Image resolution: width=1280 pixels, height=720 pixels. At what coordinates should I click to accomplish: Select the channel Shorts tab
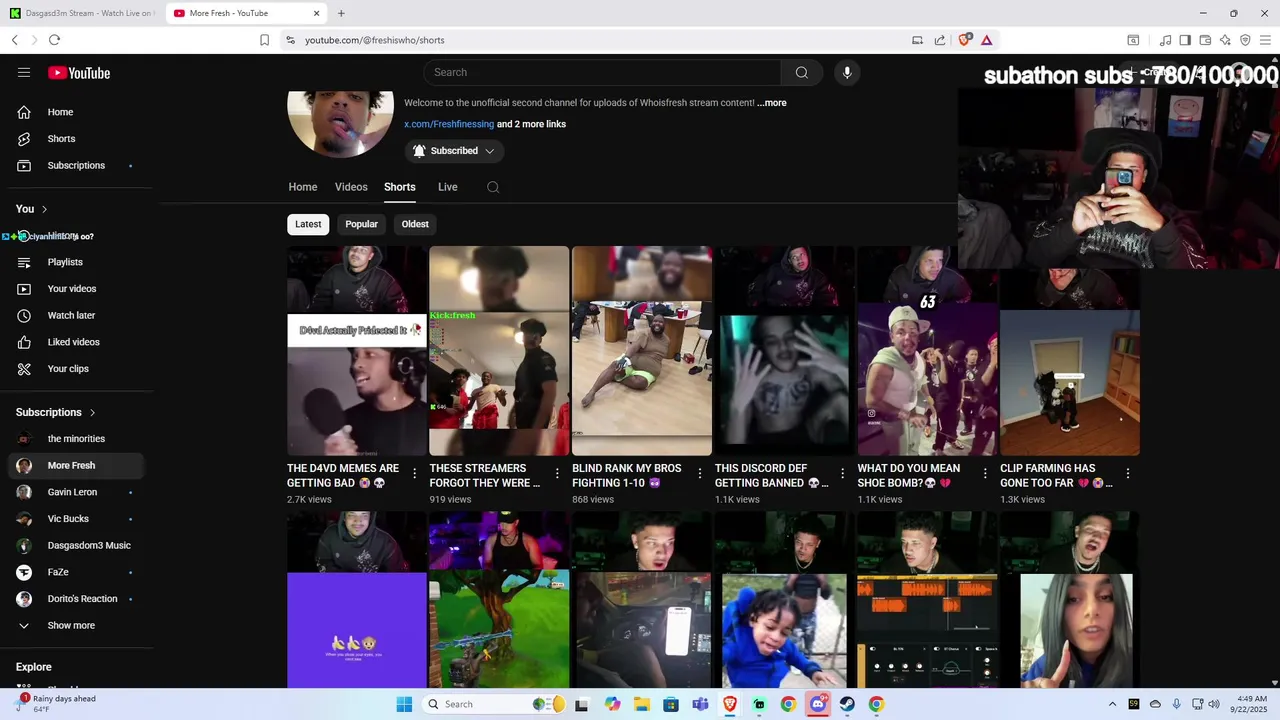pyautogui.click(x=400, y=187)
